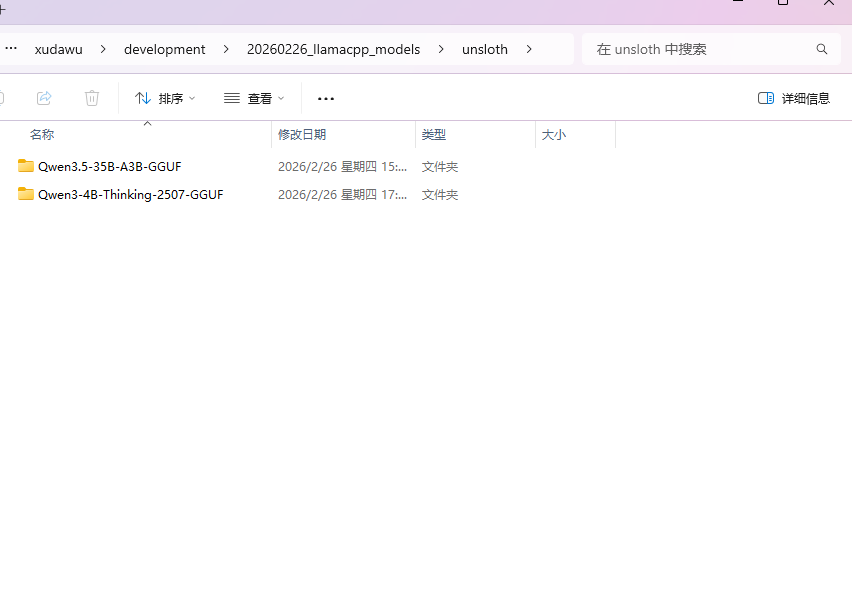Click the sort arrows icon beside 排序

click(143, 98)
